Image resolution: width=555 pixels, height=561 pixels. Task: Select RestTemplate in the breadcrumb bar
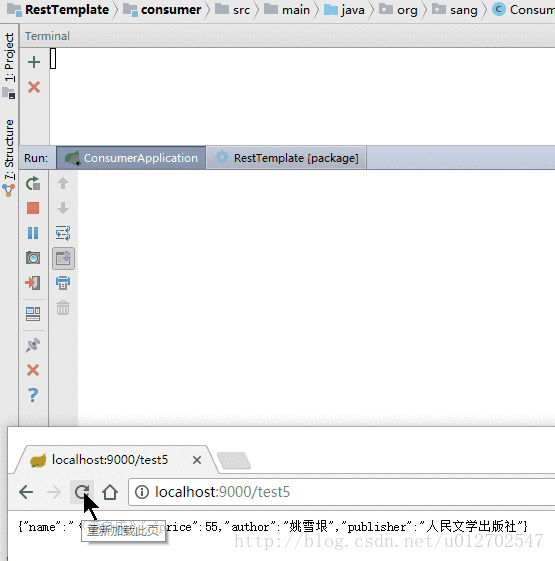(58, 10)
